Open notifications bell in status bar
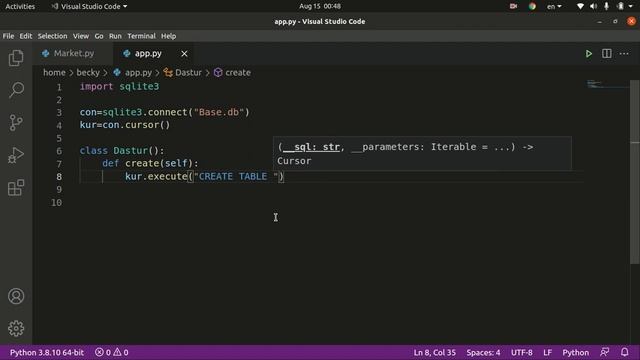This screenshot has width=640, height=360. 625,352
